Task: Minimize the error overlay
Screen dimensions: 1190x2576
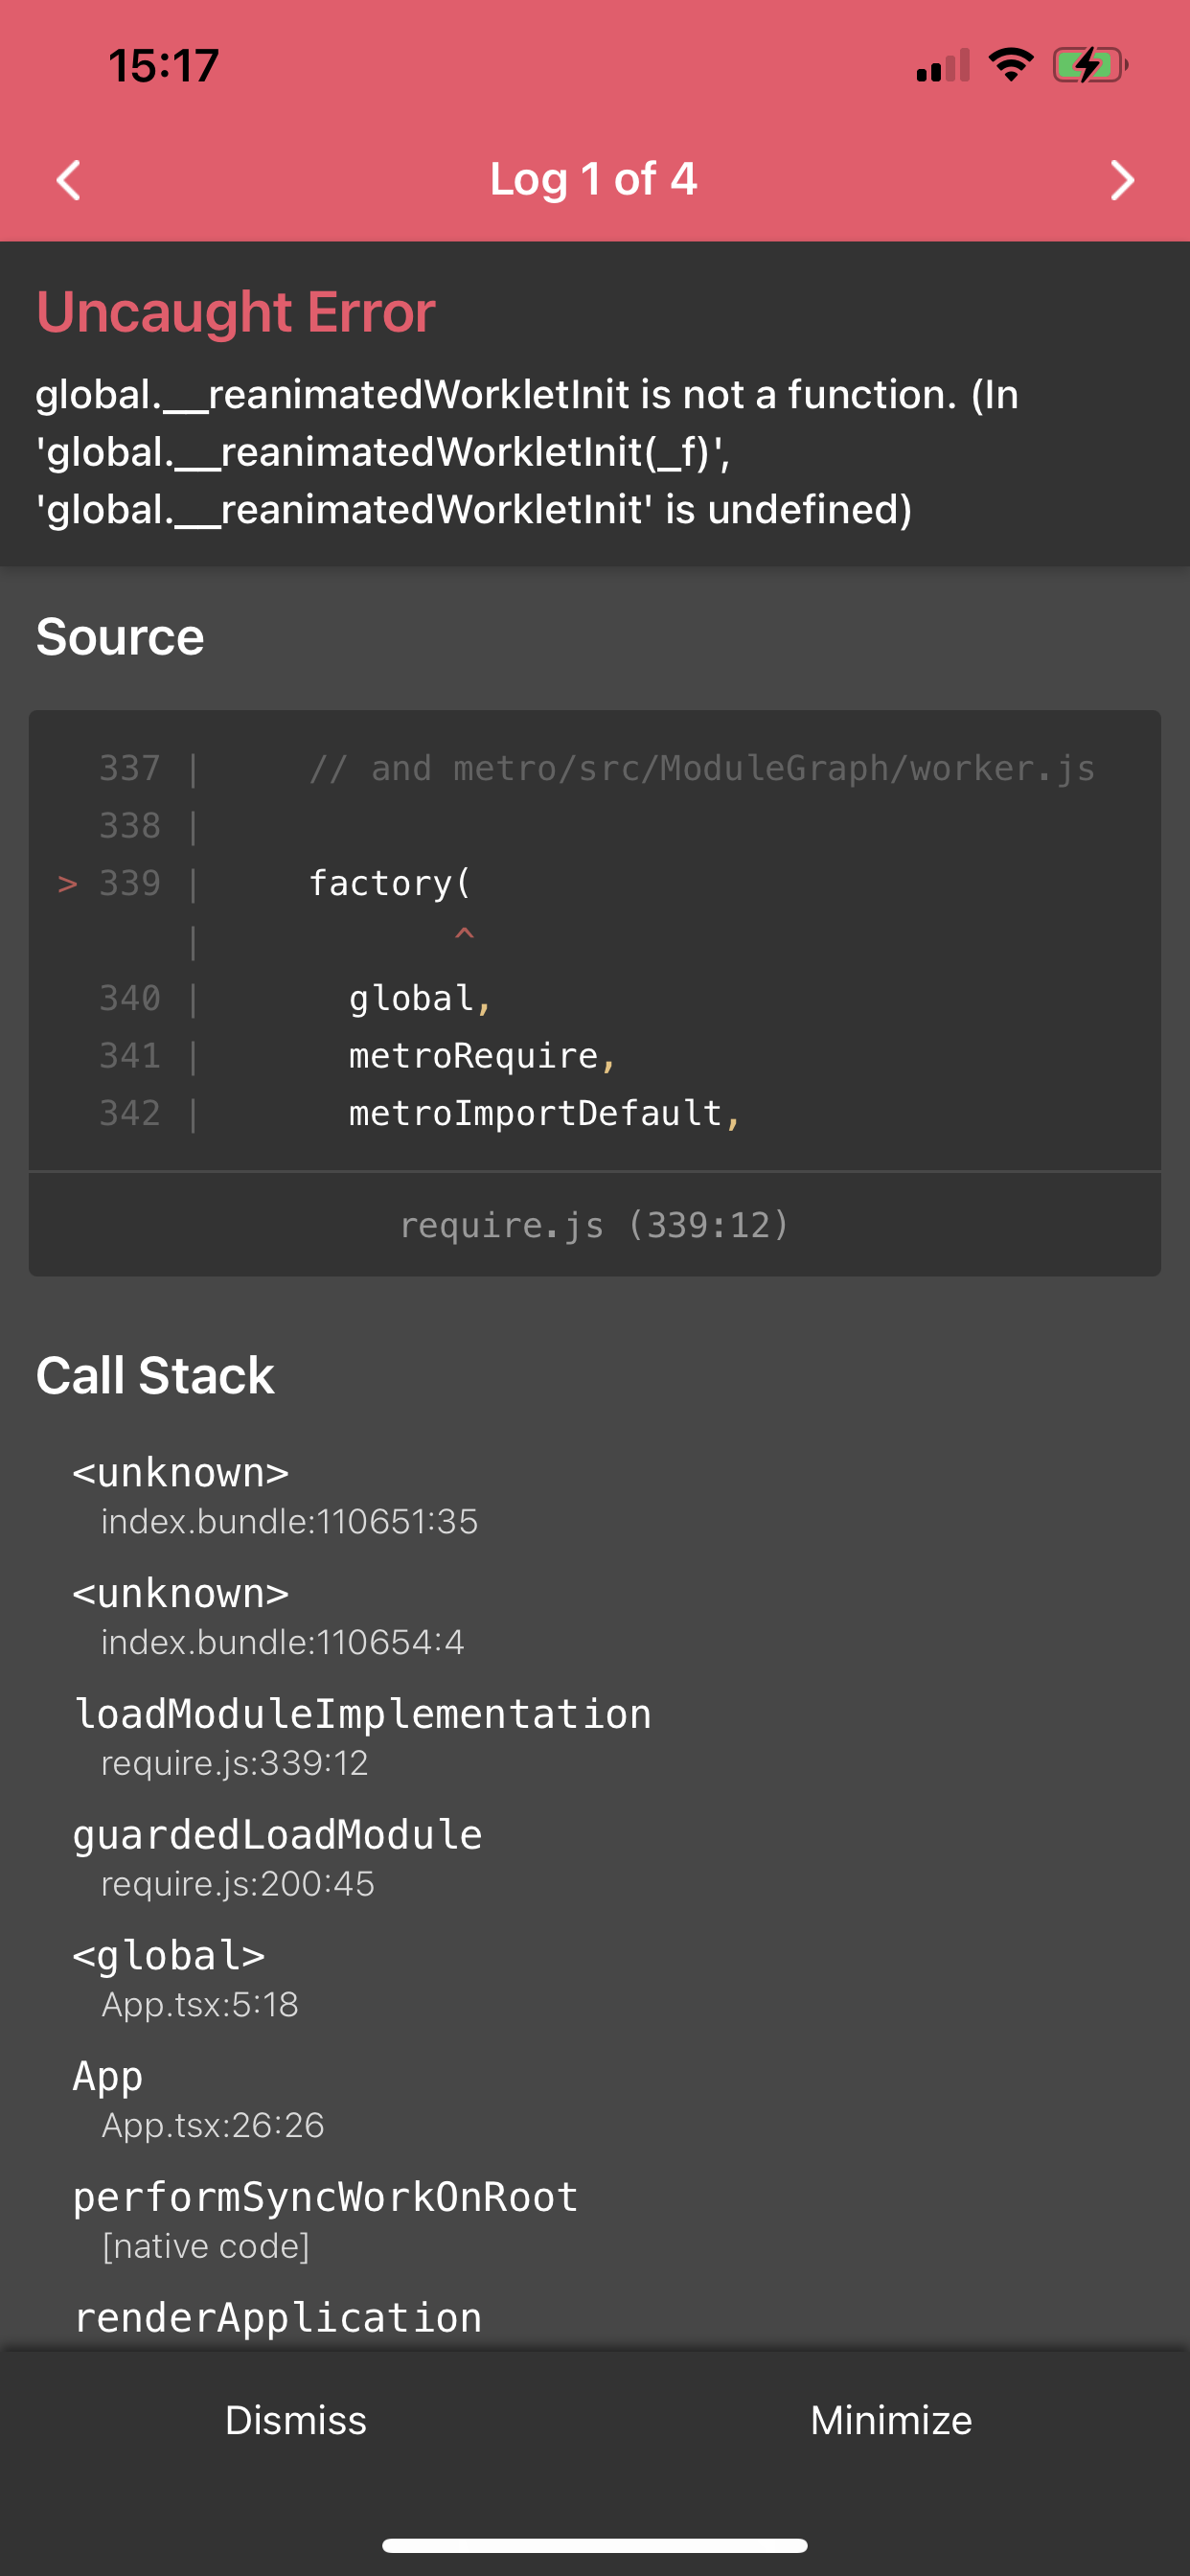Action: pos(890,2420)
